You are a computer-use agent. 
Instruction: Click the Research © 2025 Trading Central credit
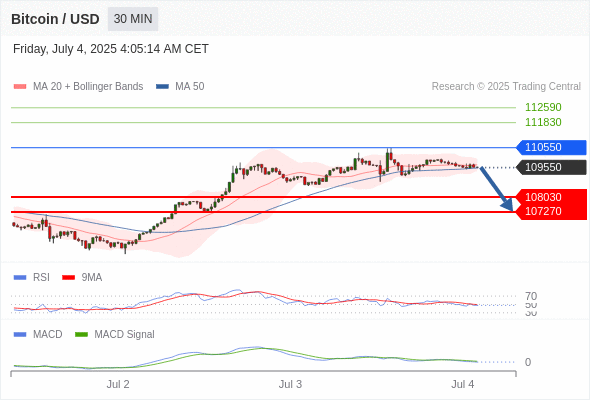(506, 87)
